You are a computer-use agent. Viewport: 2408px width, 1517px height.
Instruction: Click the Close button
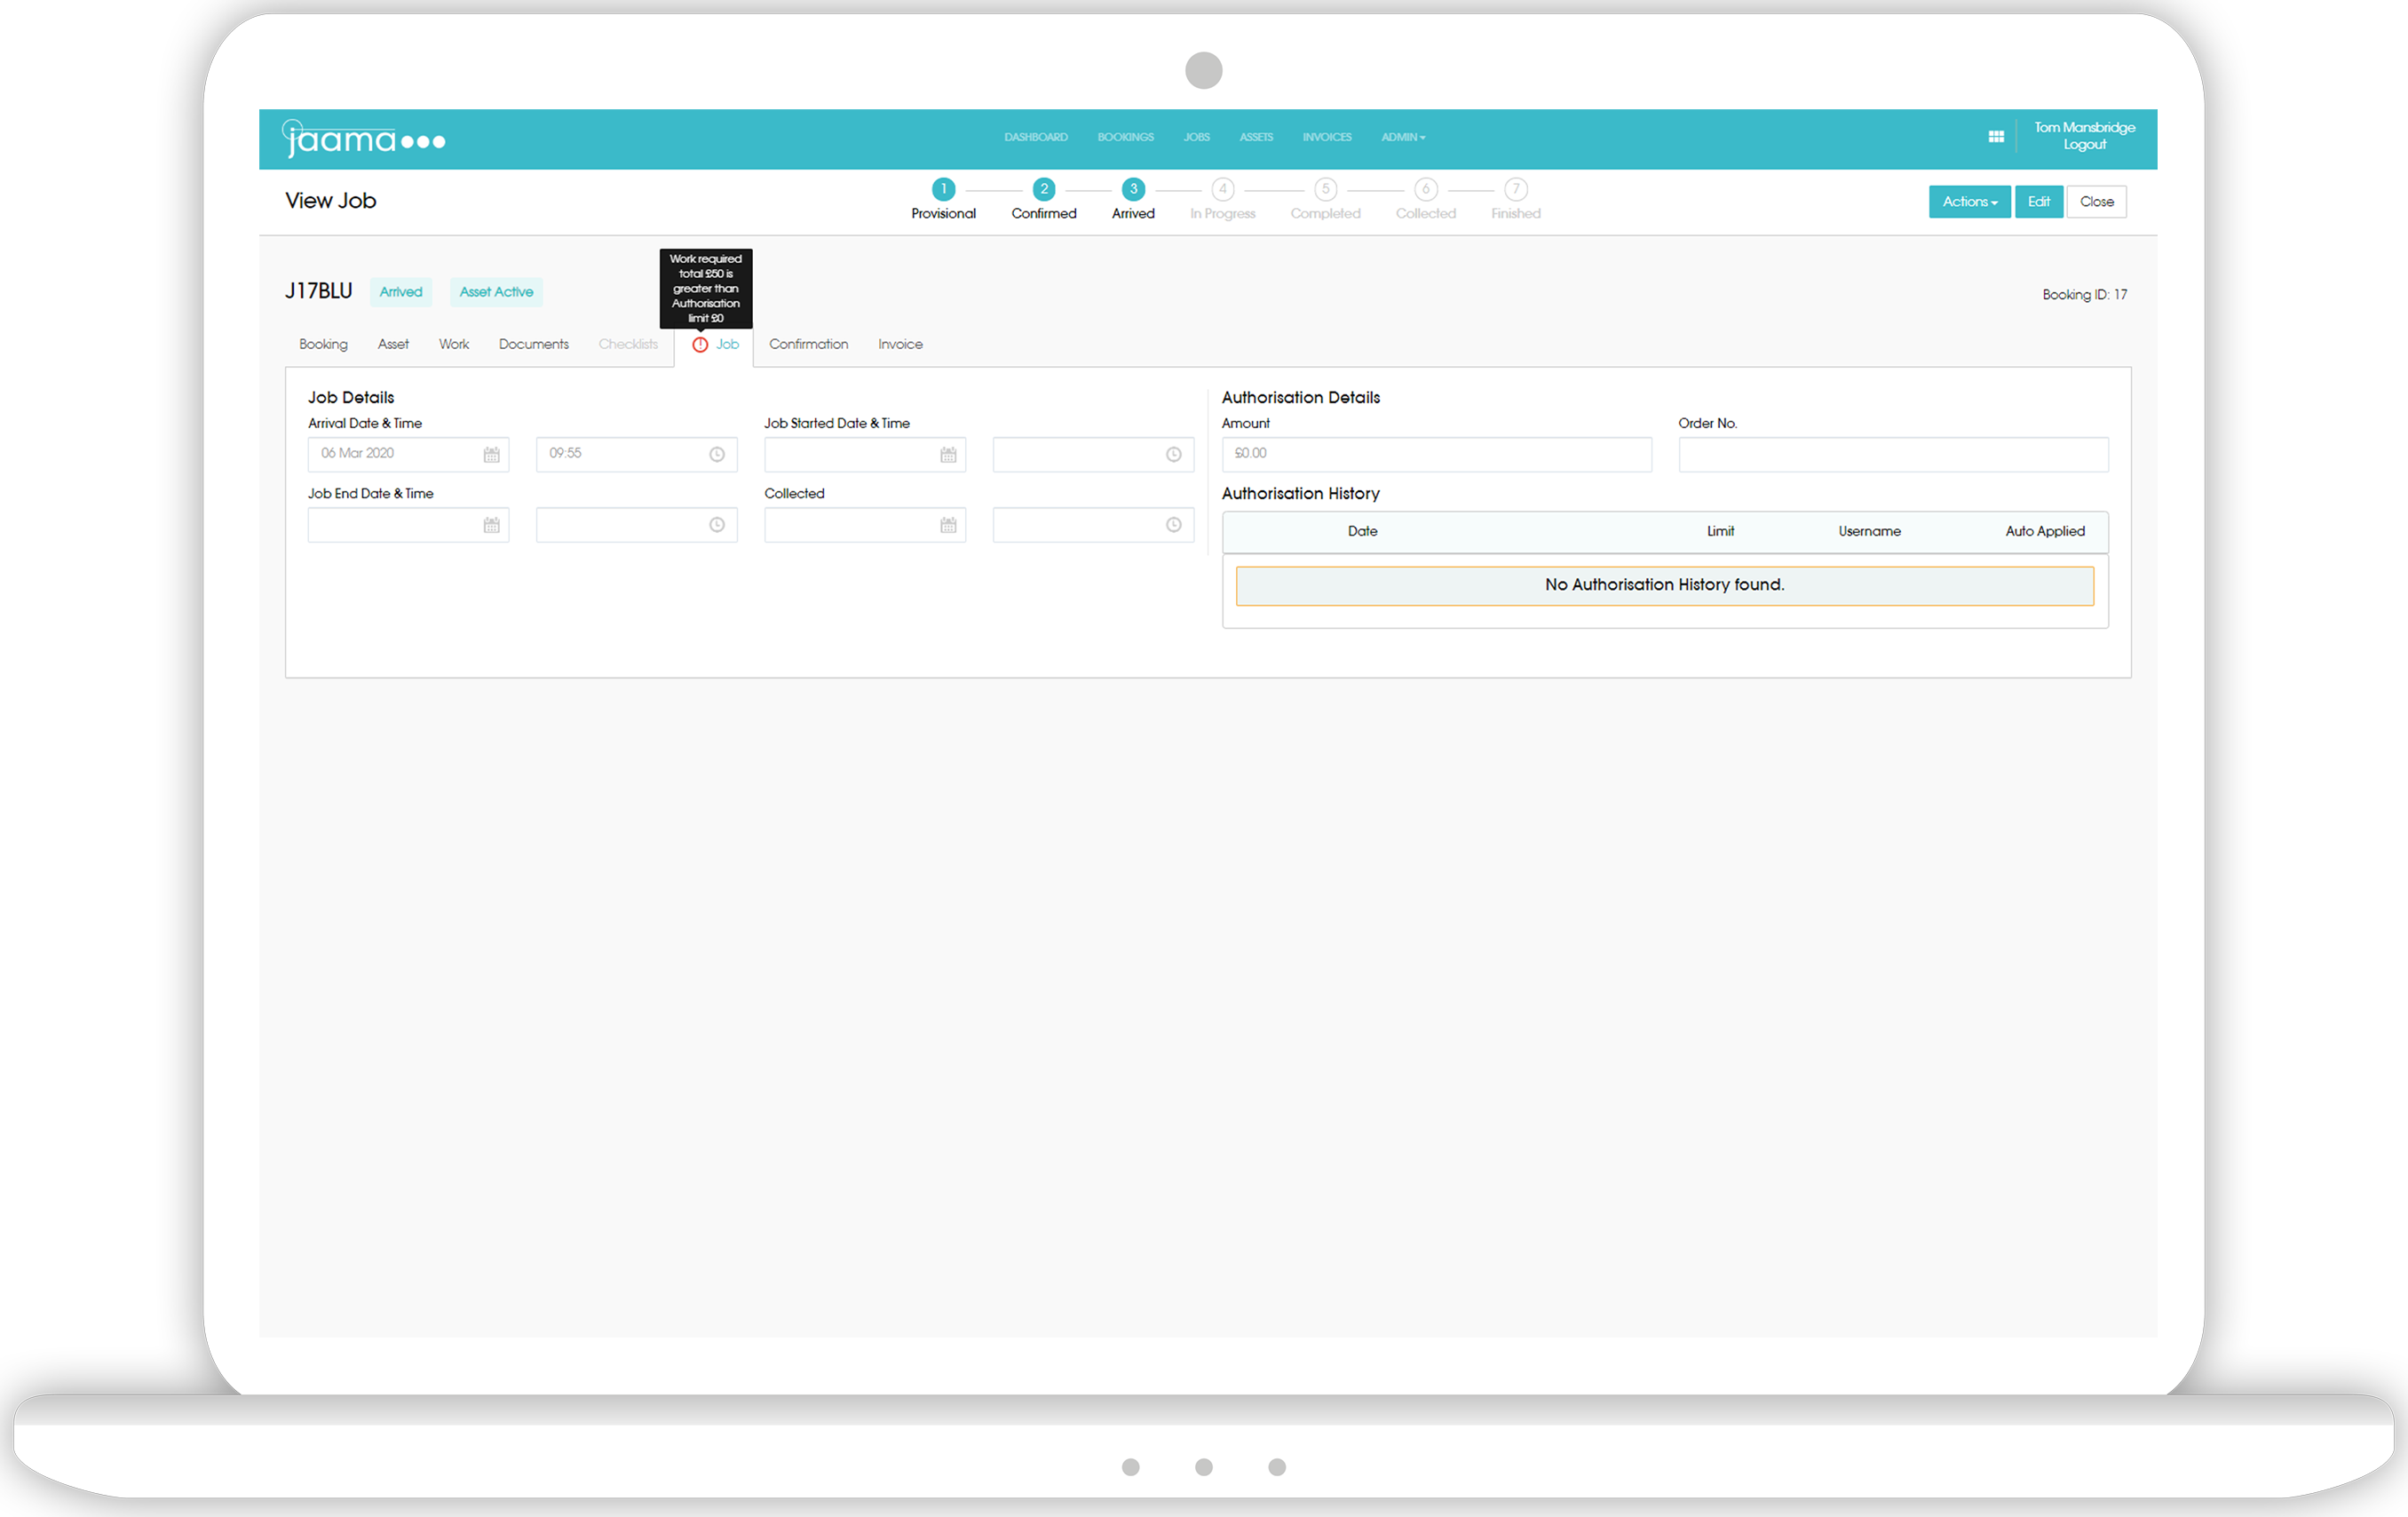2095,201
